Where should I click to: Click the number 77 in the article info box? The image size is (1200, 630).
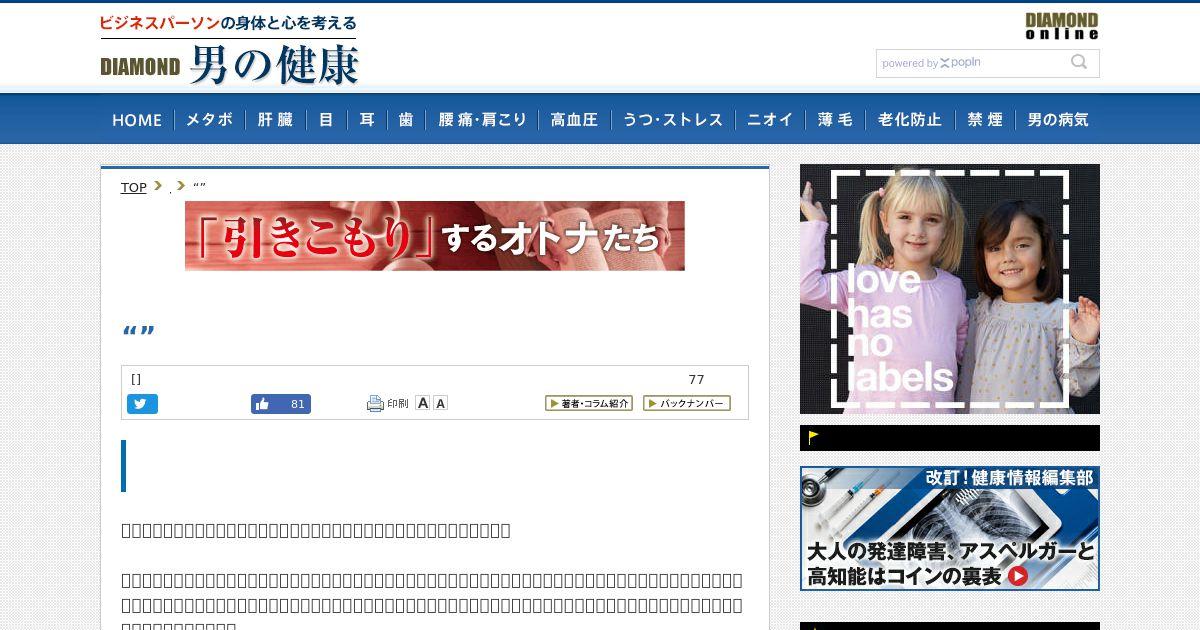coord(696,379)
